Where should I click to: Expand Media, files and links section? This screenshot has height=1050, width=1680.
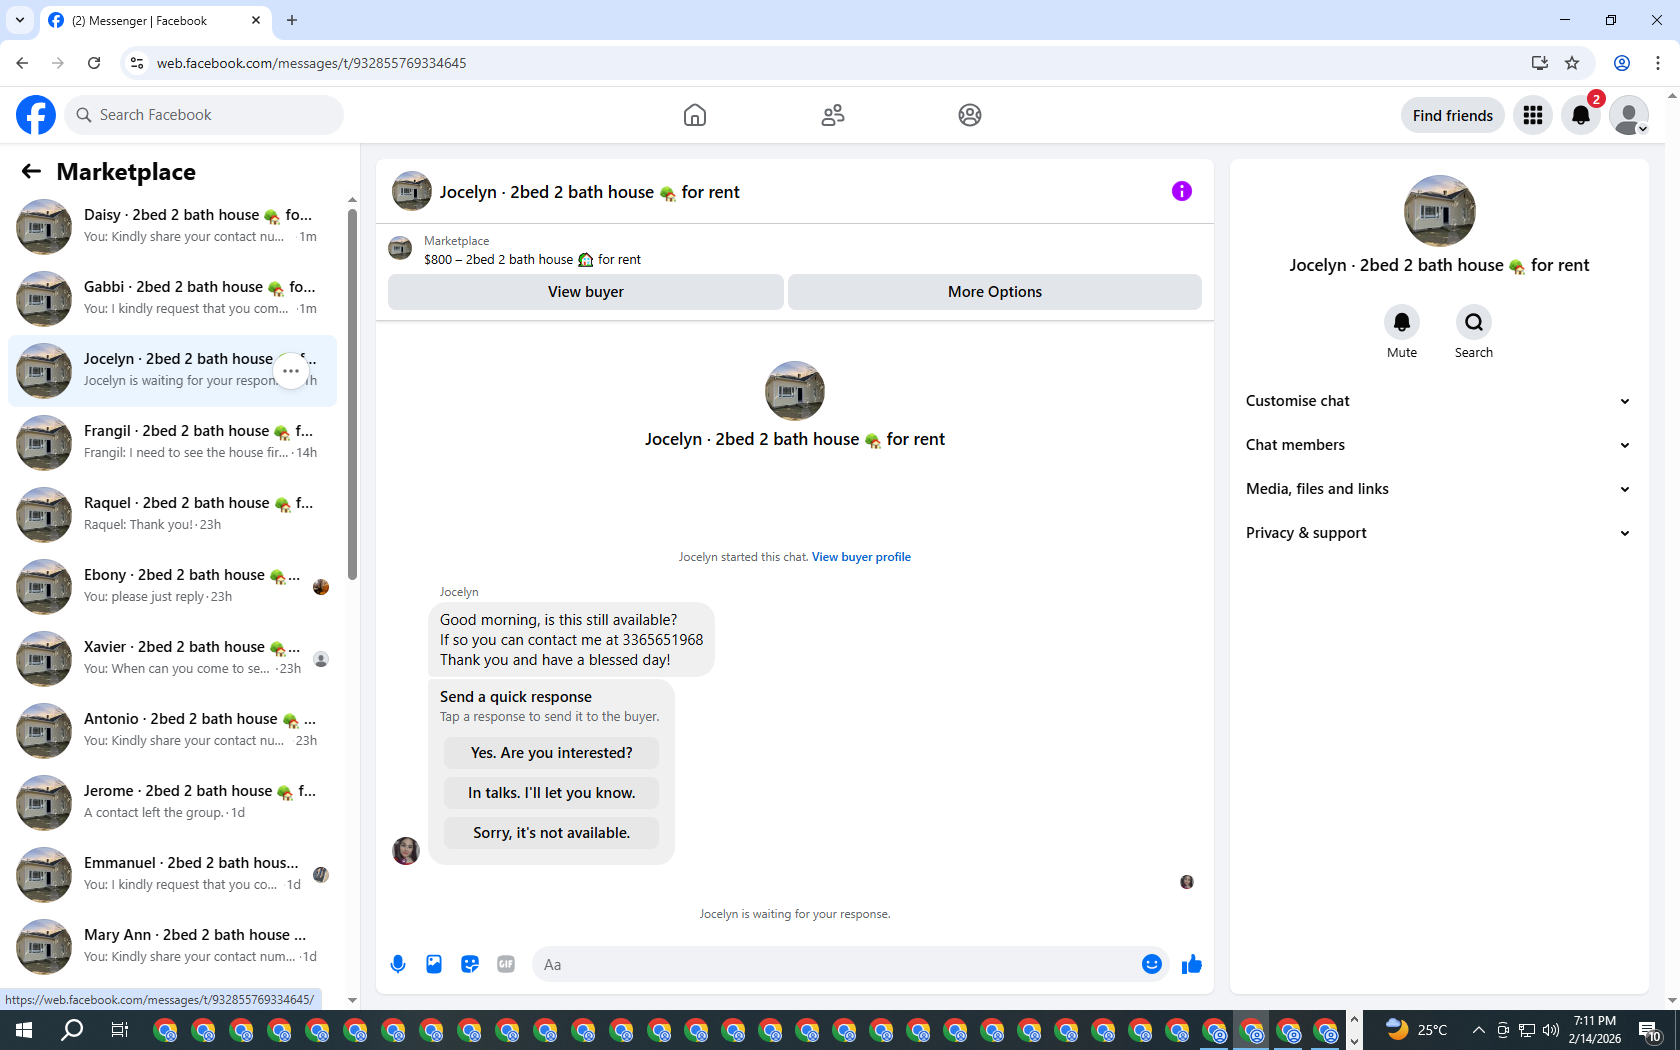coord(1438,489)
